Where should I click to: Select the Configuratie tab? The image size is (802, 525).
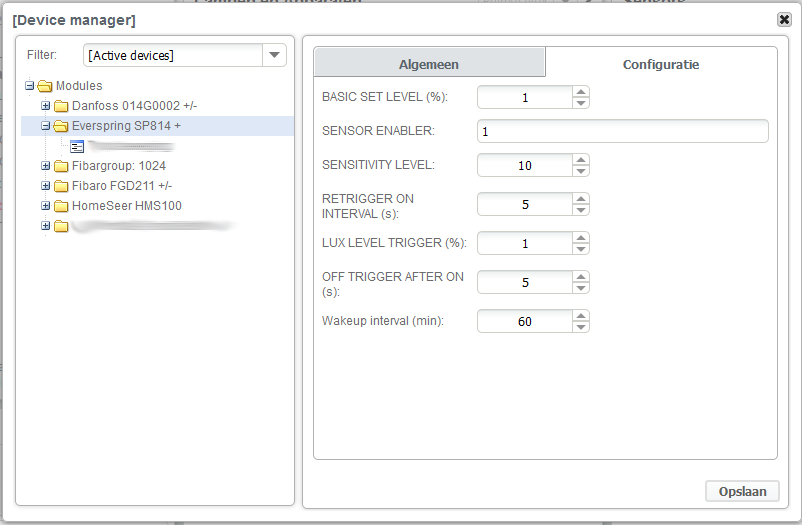(661, 64)
